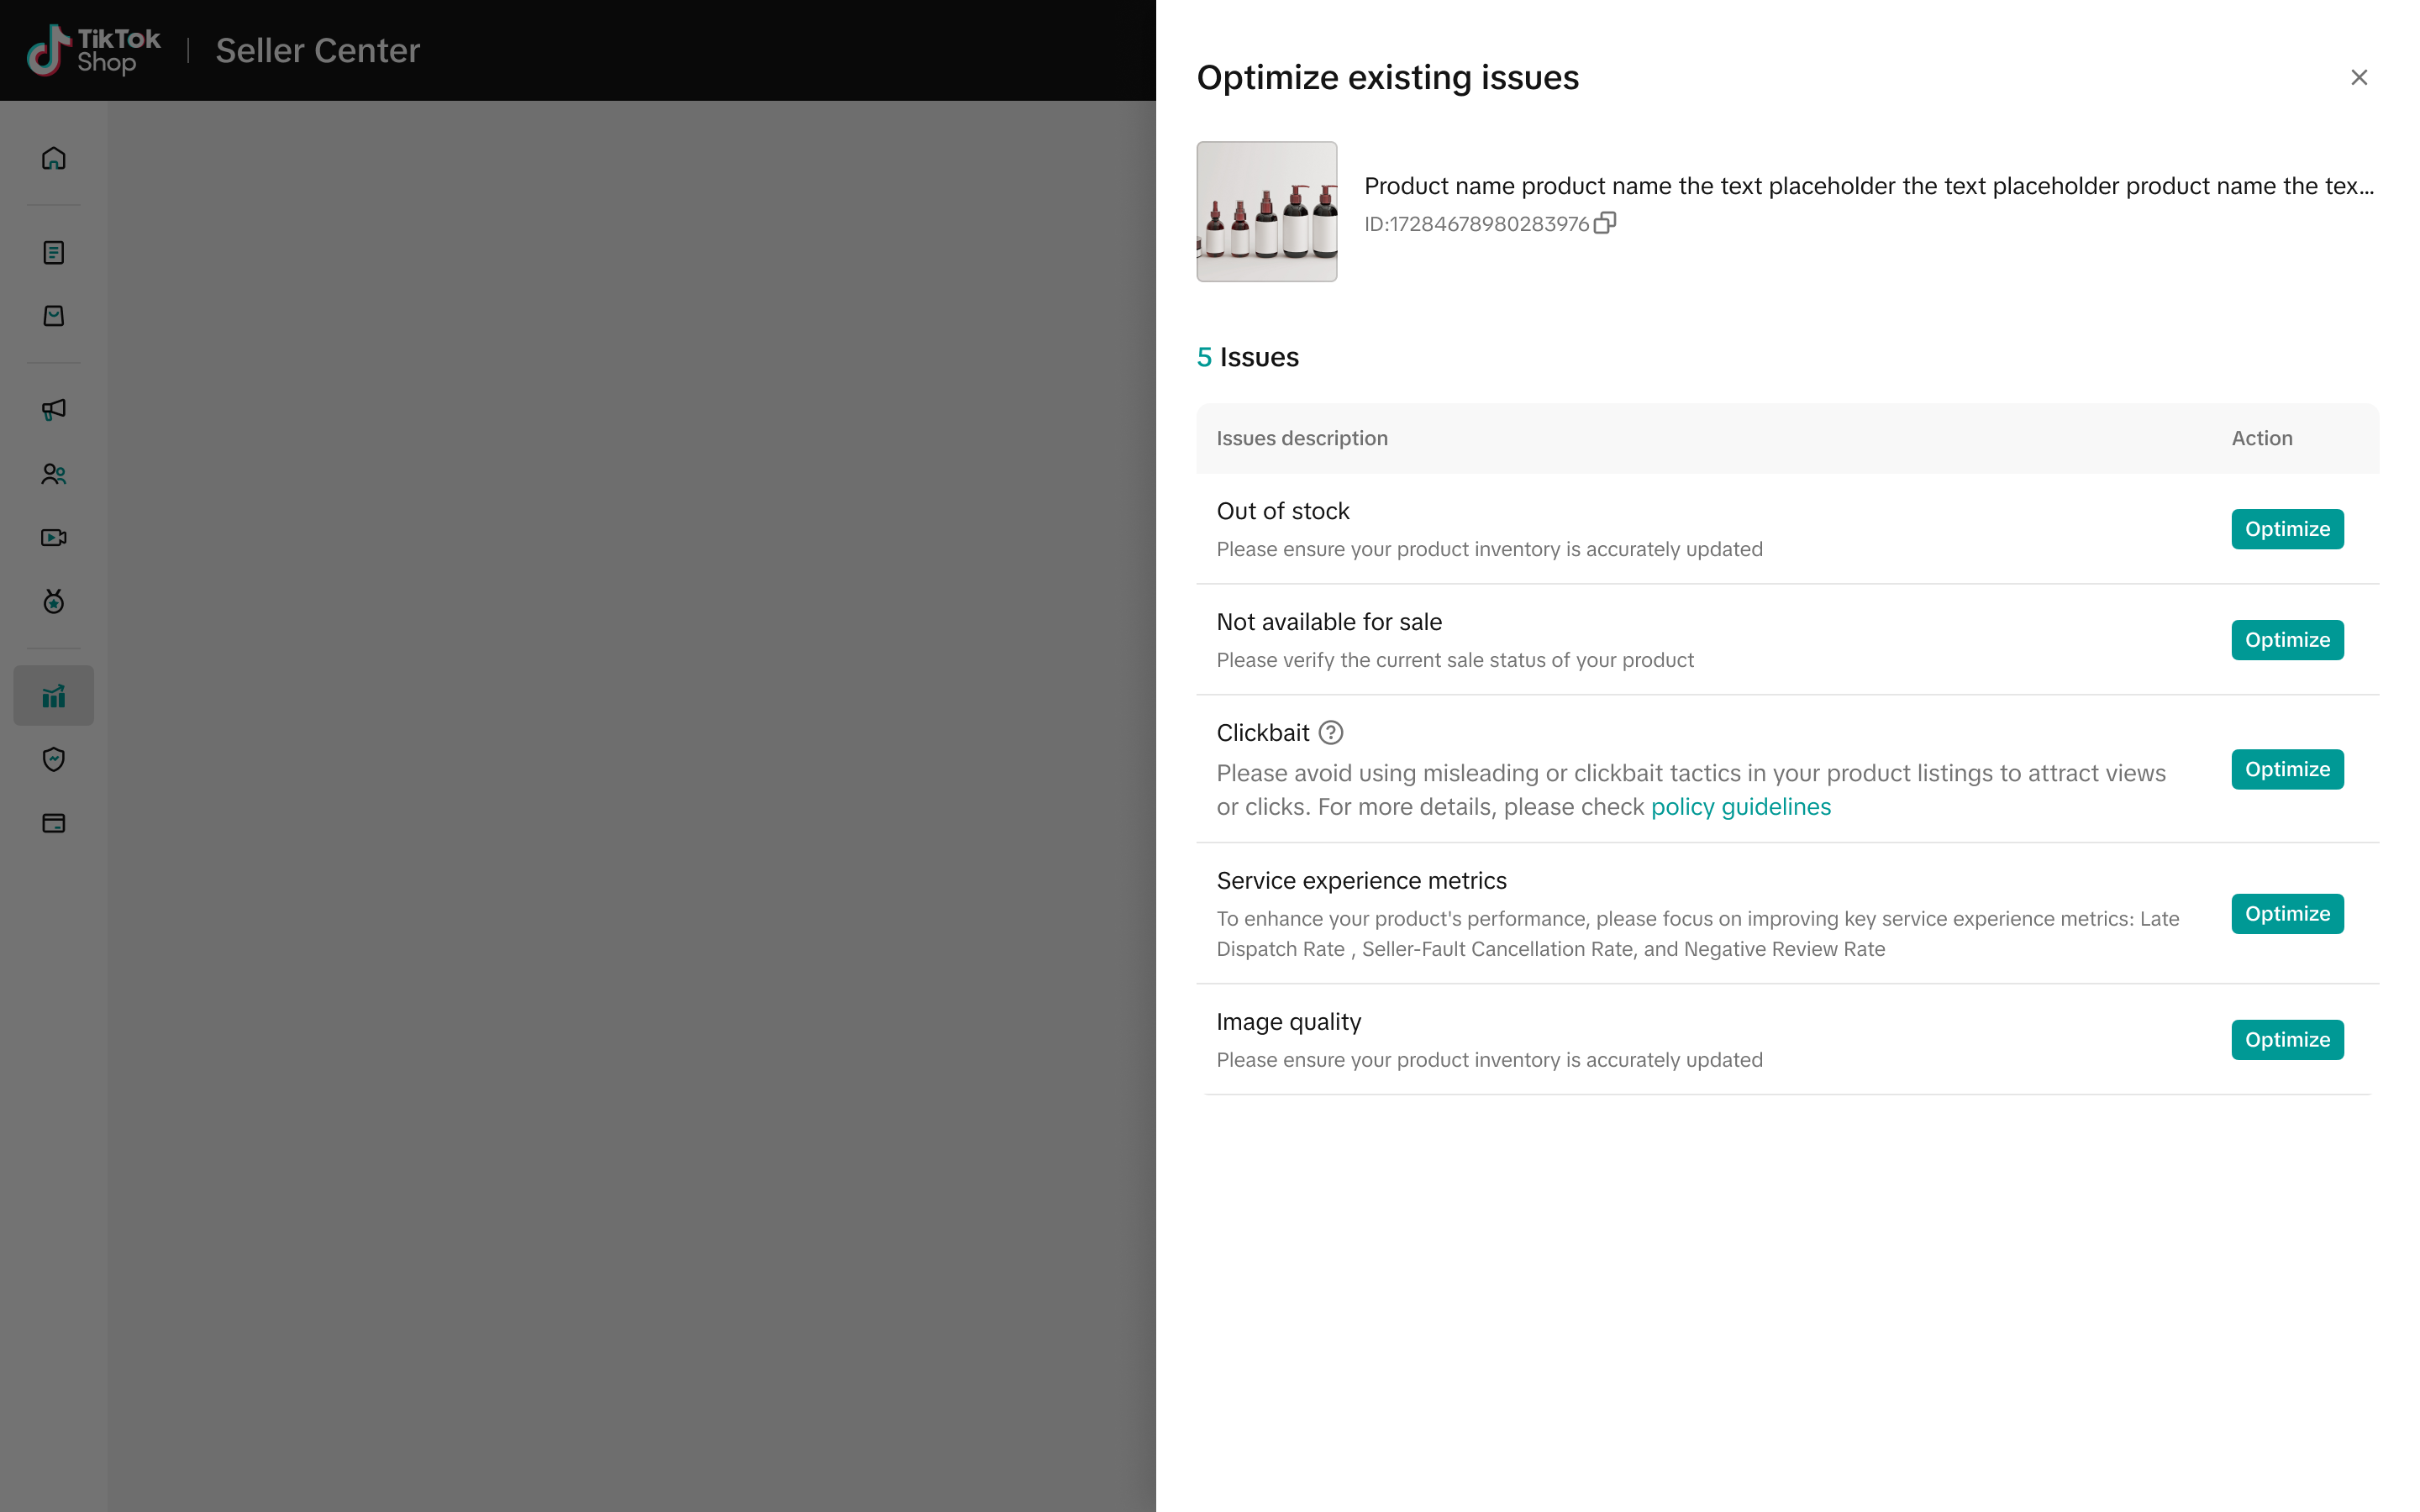The image size is (2420, 1512).
Task: Click the shopping bag products icon
Action: 54,316
